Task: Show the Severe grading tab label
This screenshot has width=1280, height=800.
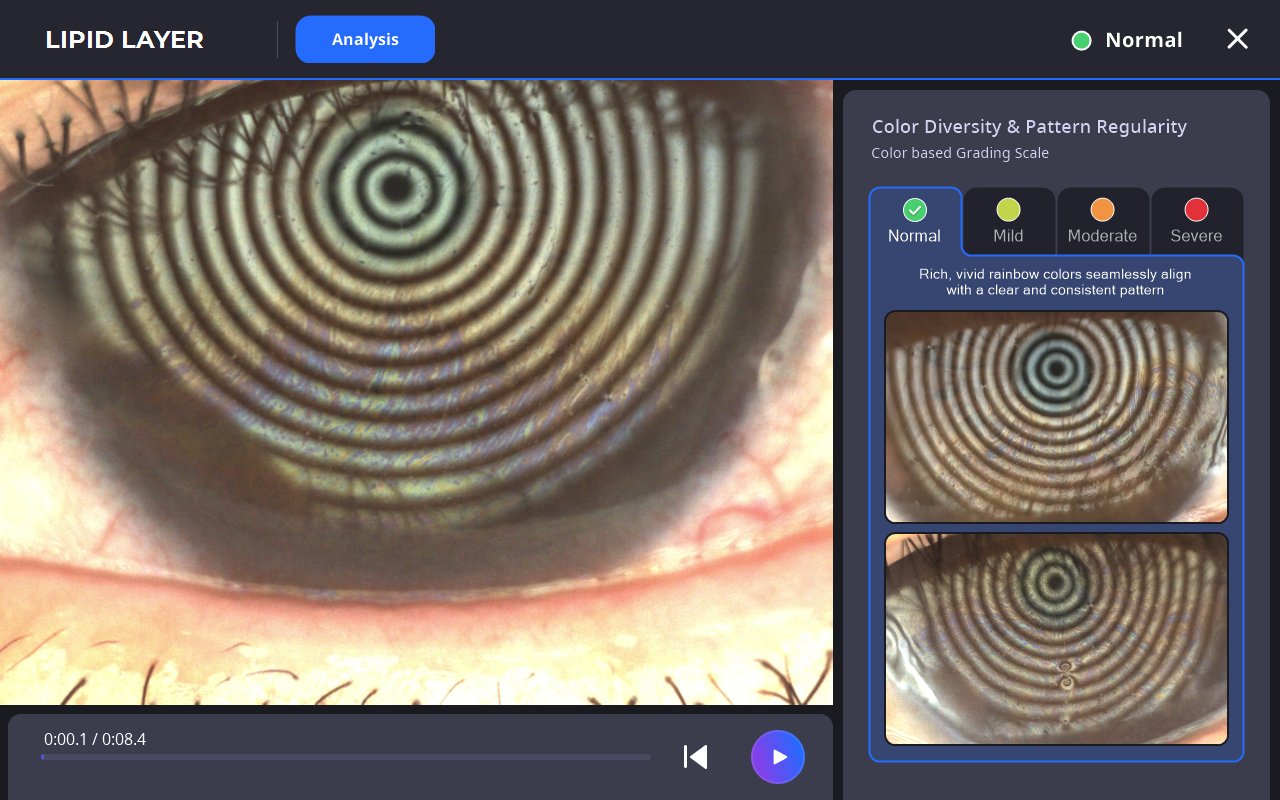Action: (1196, 236)
